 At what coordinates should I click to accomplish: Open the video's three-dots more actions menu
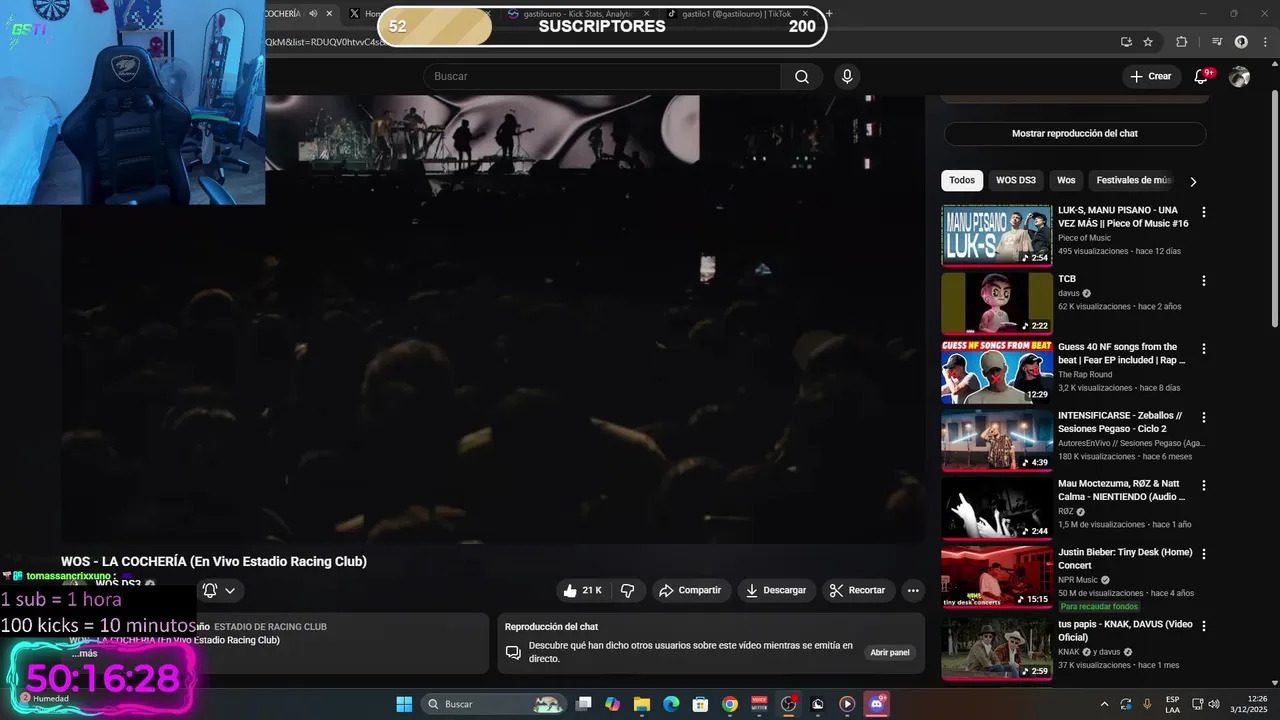913,591
